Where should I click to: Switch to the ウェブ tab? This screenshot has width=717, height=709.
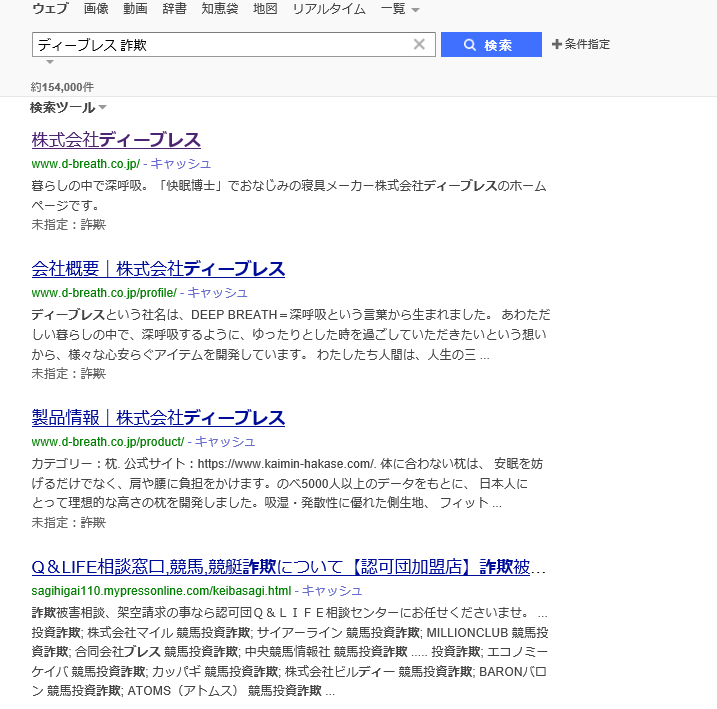pyautogui.click(x=51, y=9)
